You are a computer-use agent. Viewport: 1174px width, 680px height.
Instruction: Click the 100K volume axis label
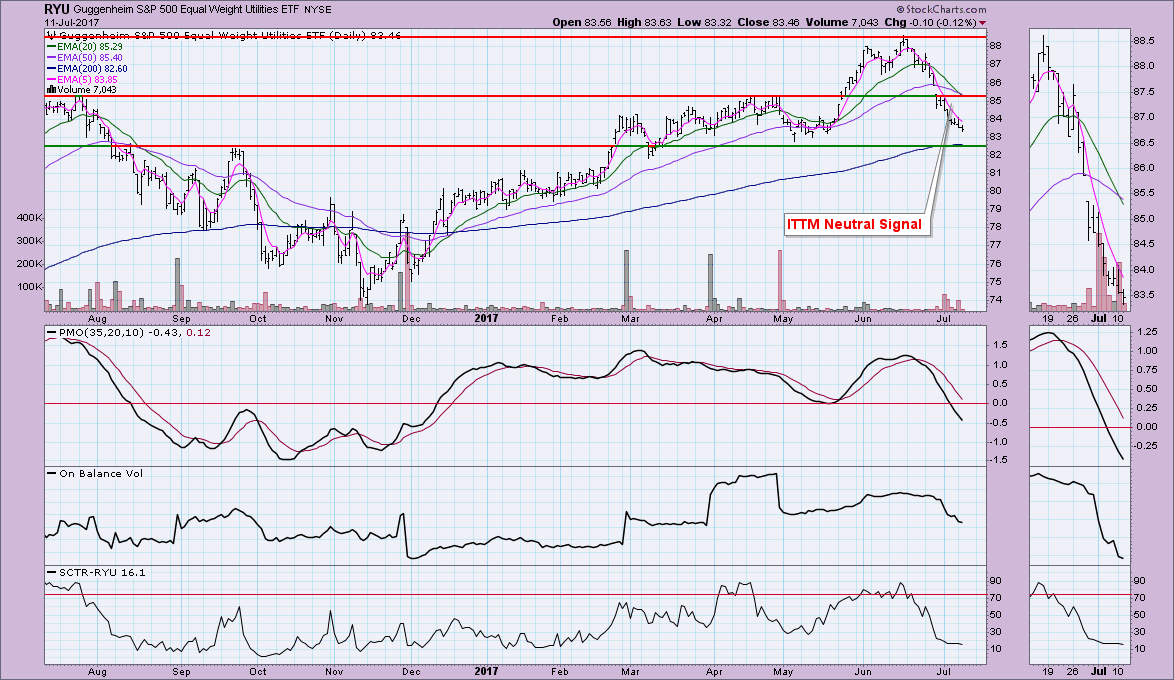pos(30,287)
